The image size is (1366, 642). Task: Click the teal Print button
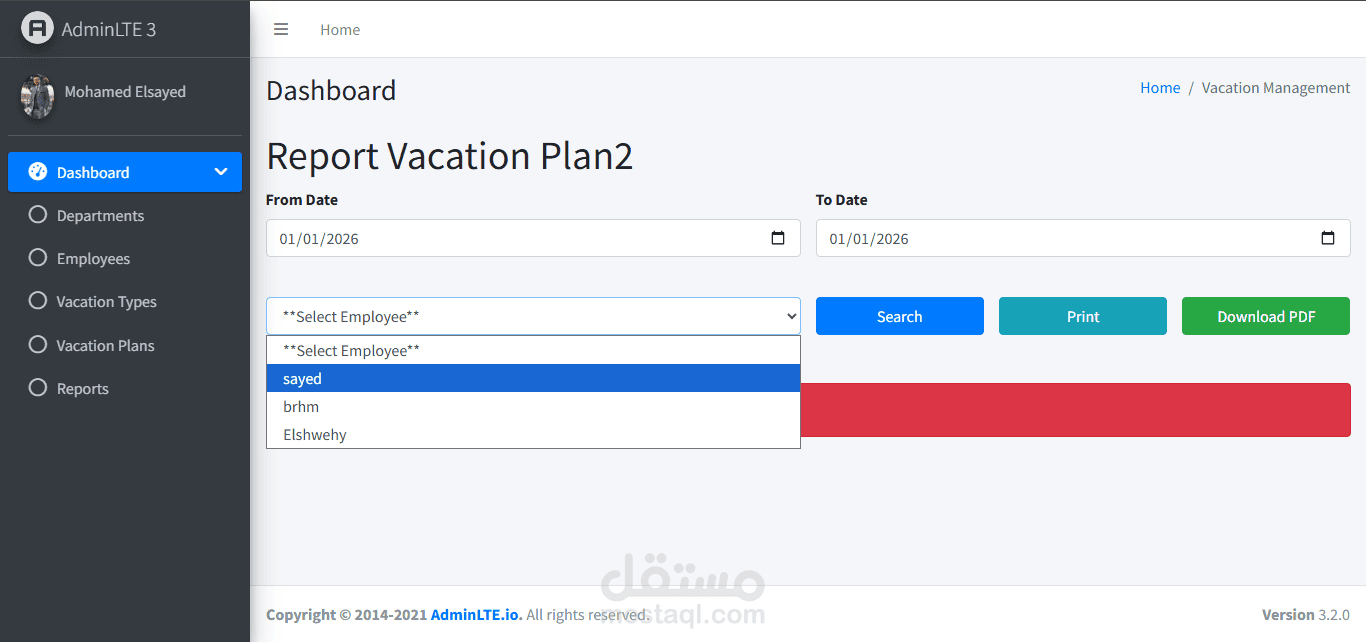[x=1083, y=316]
